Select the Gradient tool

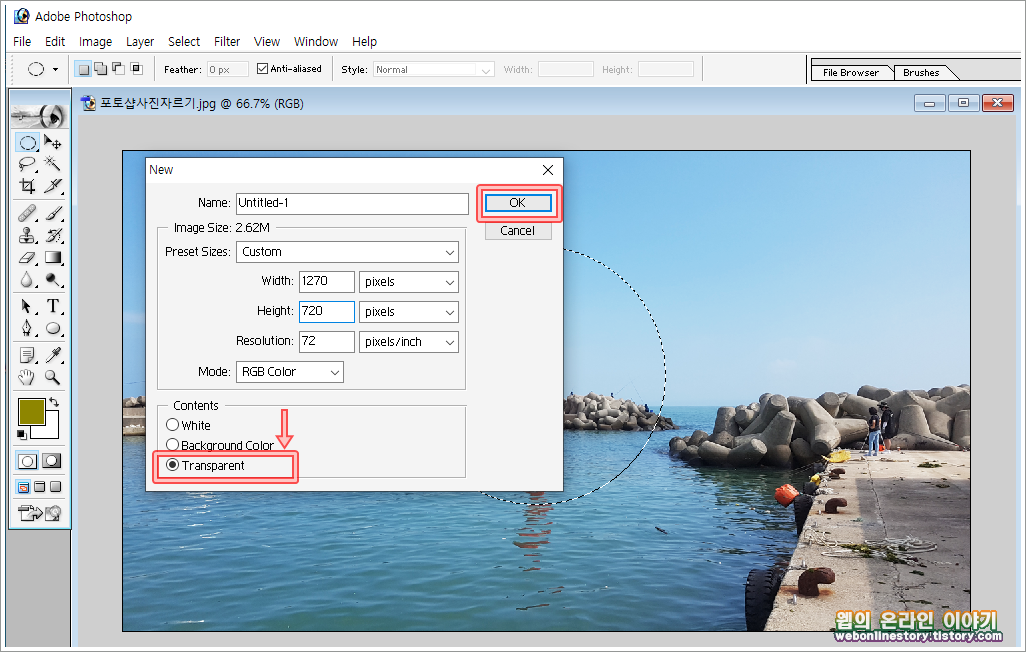(x=53, y=257)
